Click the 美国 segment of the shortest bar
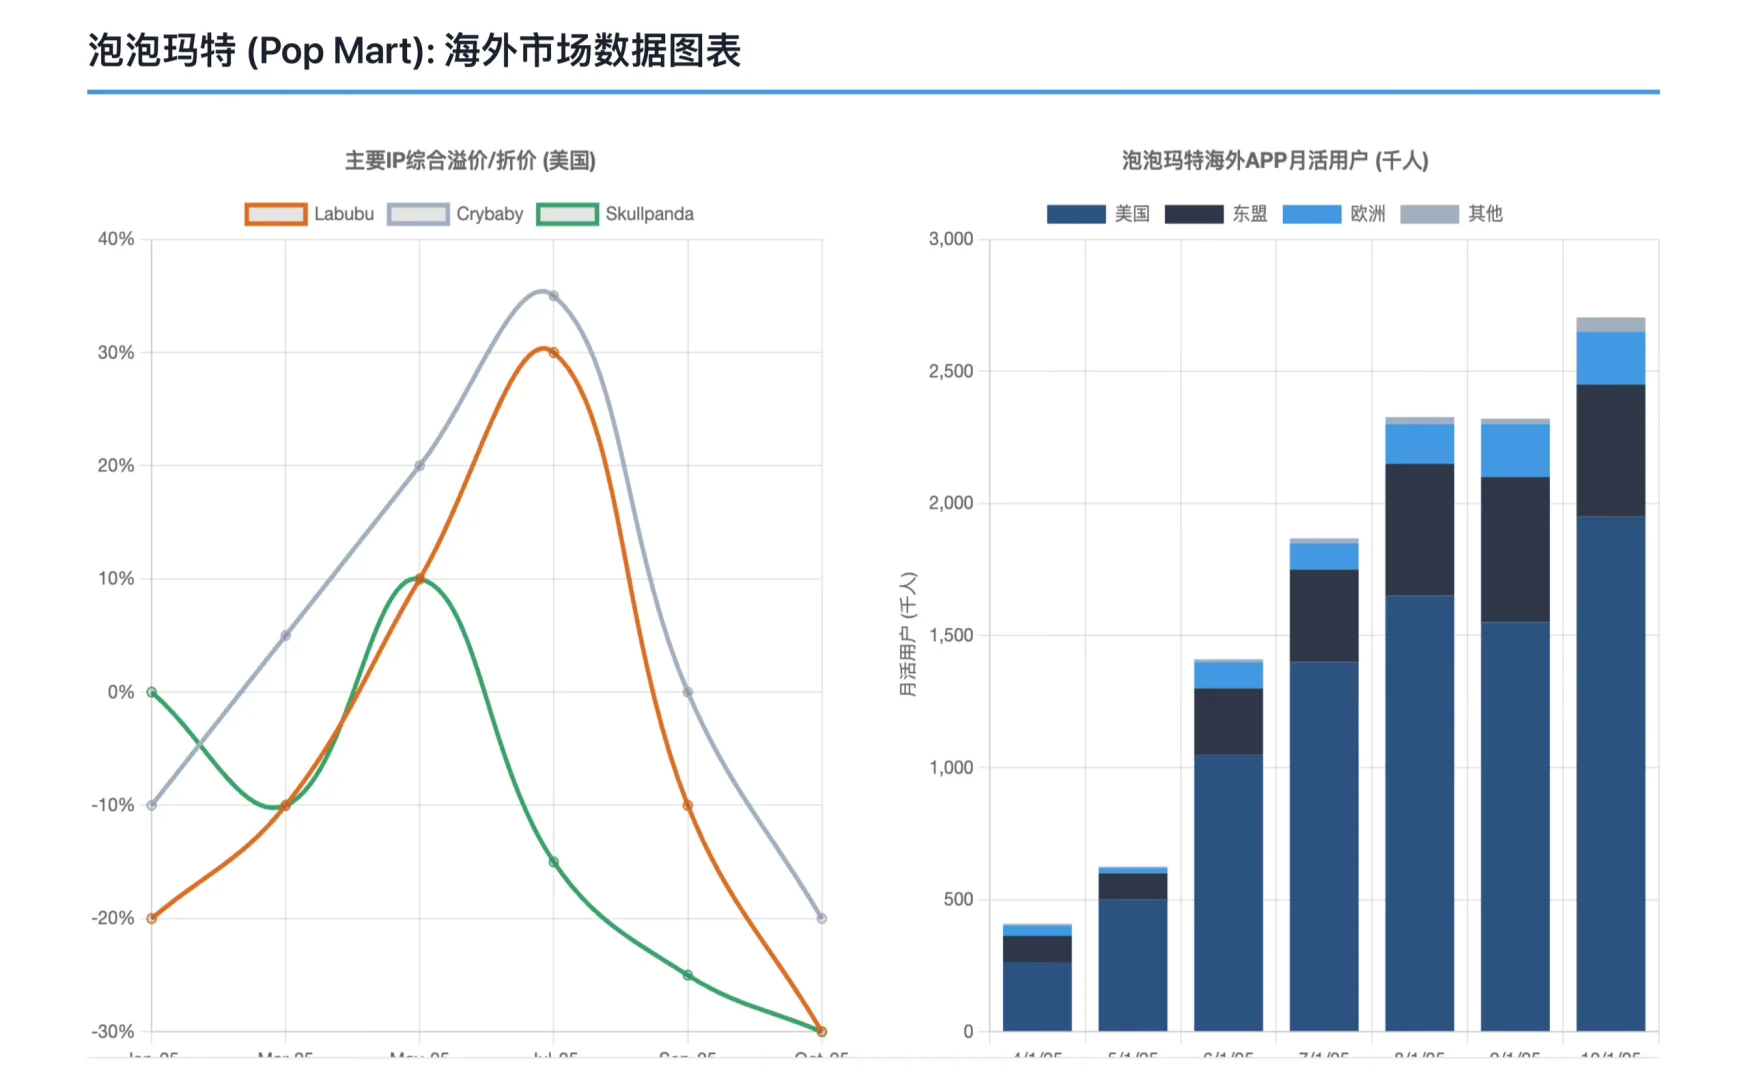 (x=1037, y=996)
